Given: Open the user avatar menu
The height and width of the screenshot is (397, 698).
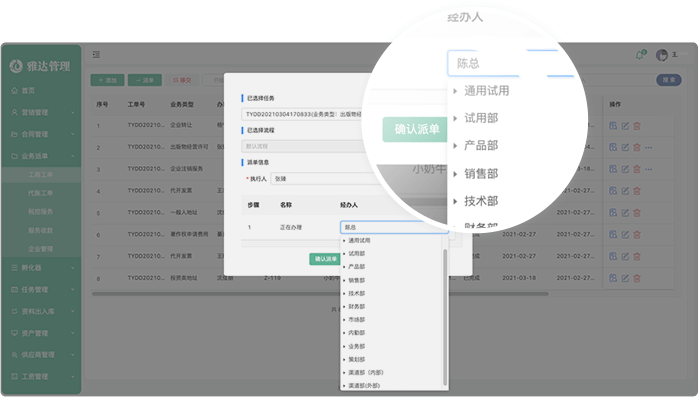Looking at the screenshot, I should 662,55.
